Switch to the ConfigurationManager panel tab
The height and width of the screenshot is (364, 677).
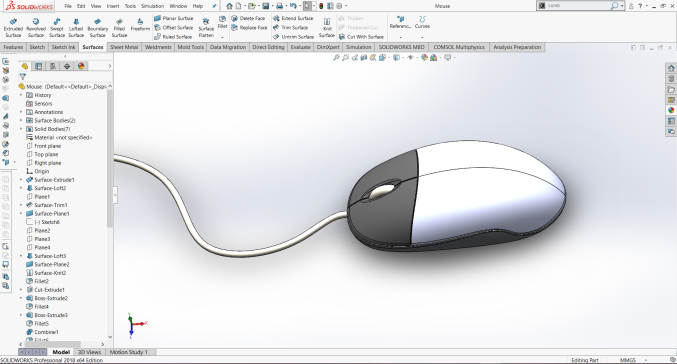53,66
